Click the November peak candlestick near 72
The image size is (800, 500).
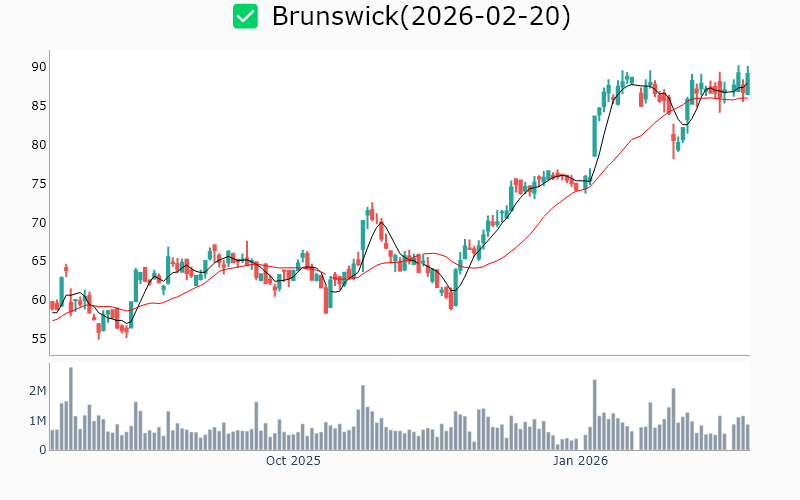(x=371, y=212)
